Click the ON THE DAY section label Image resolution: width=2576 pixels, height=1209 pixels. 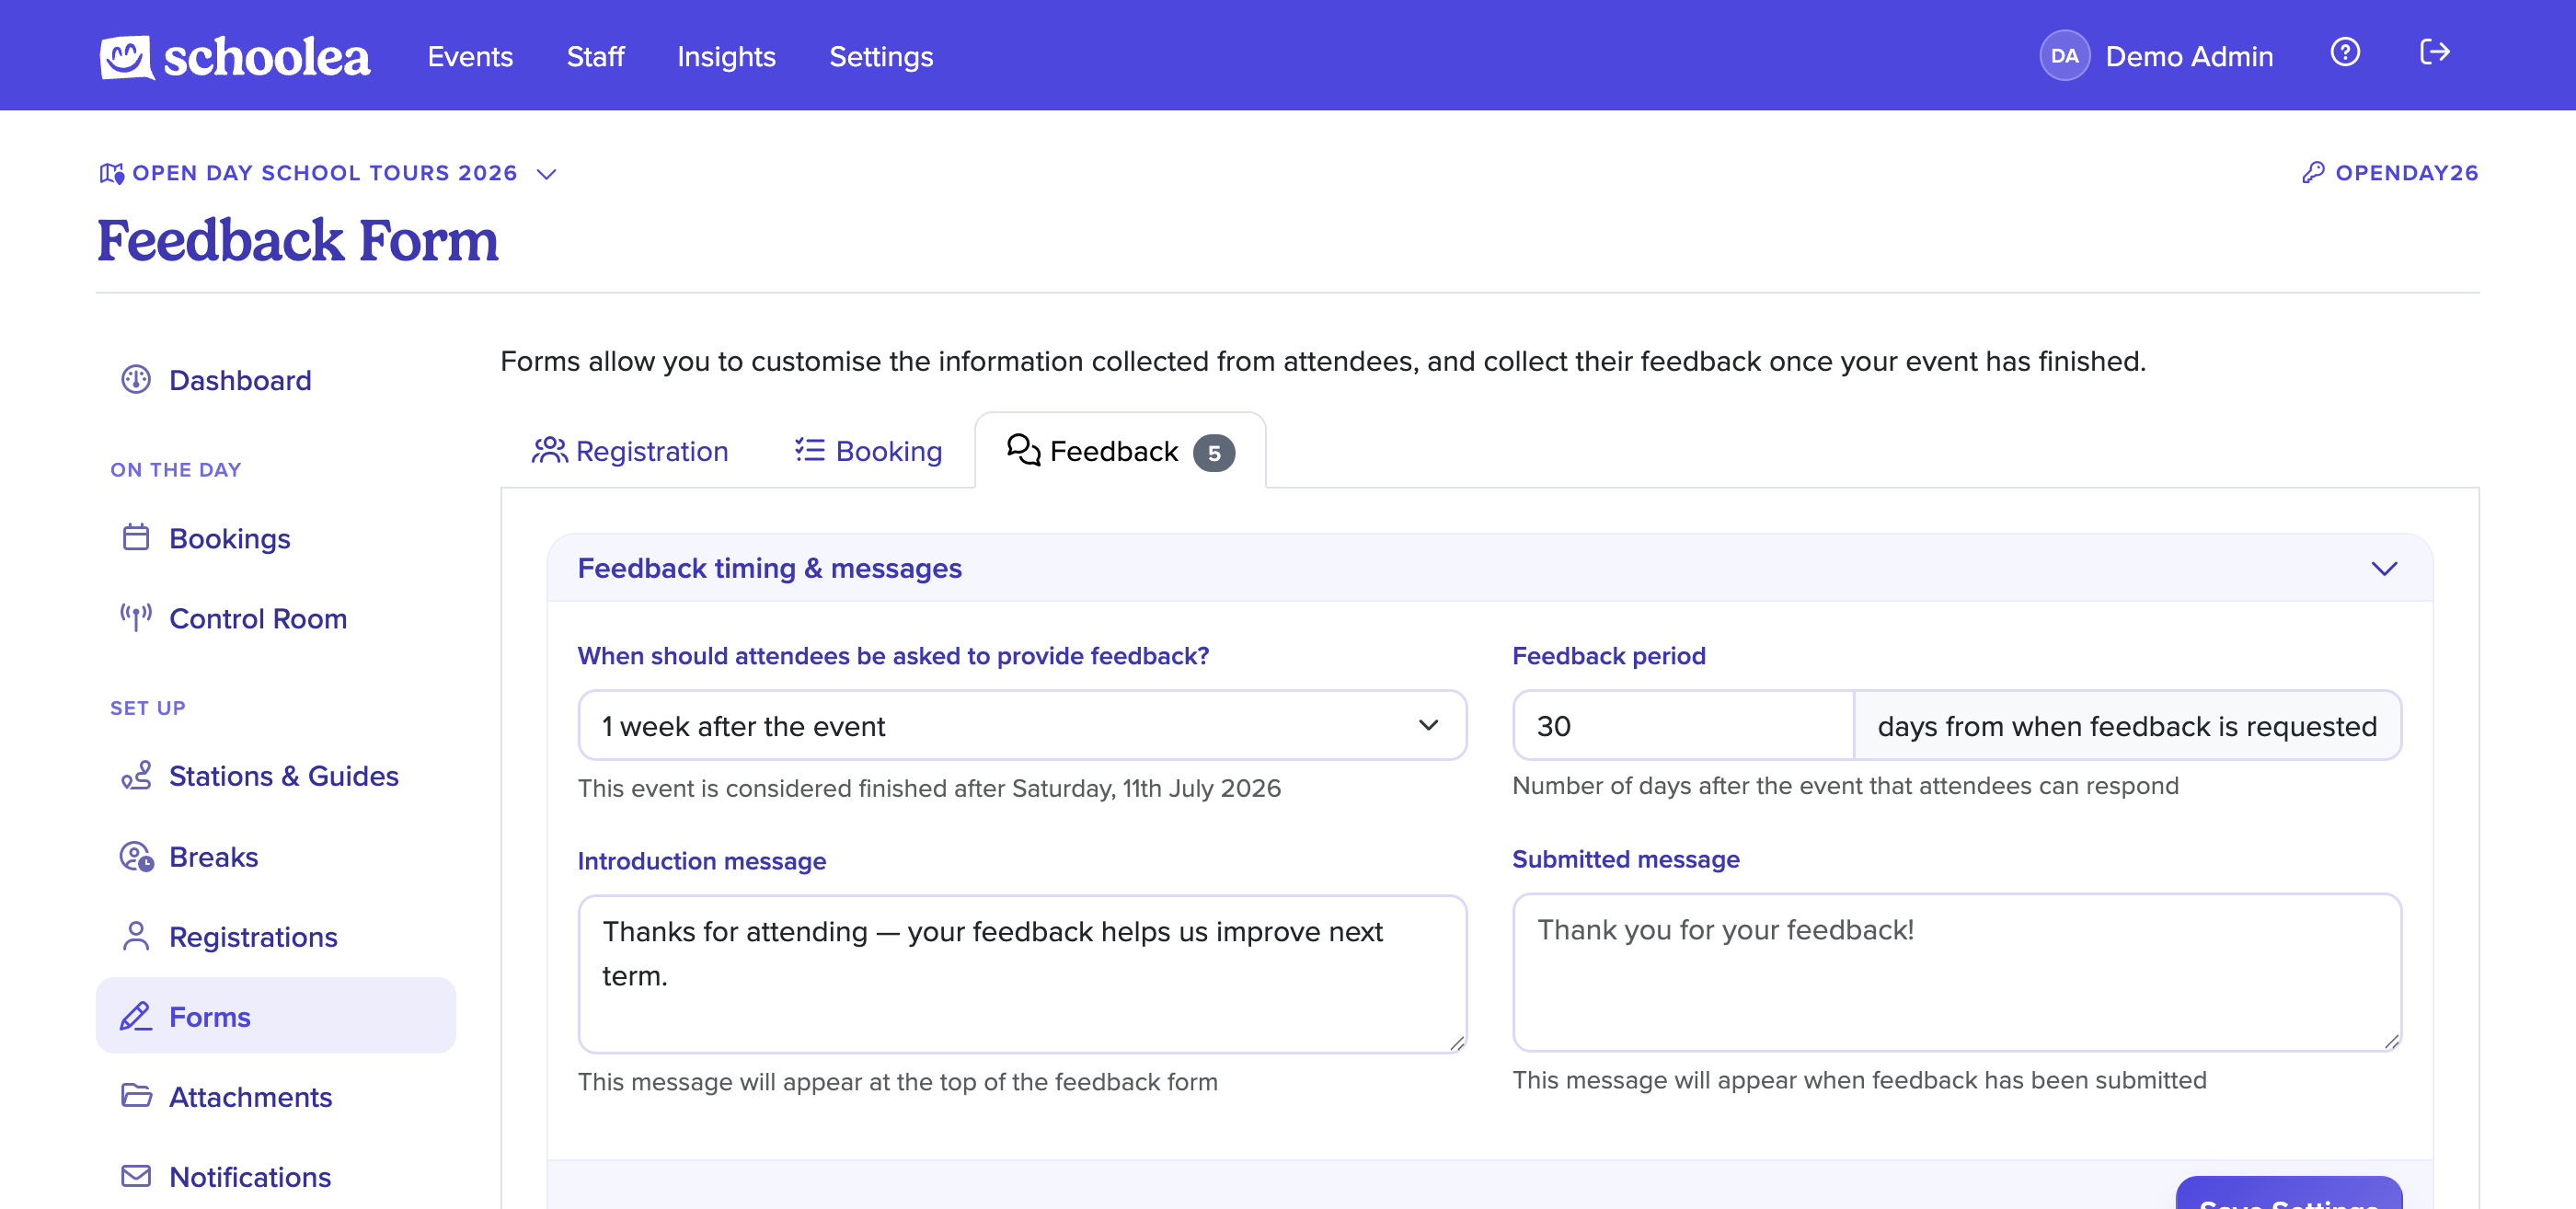click(176, 469)
